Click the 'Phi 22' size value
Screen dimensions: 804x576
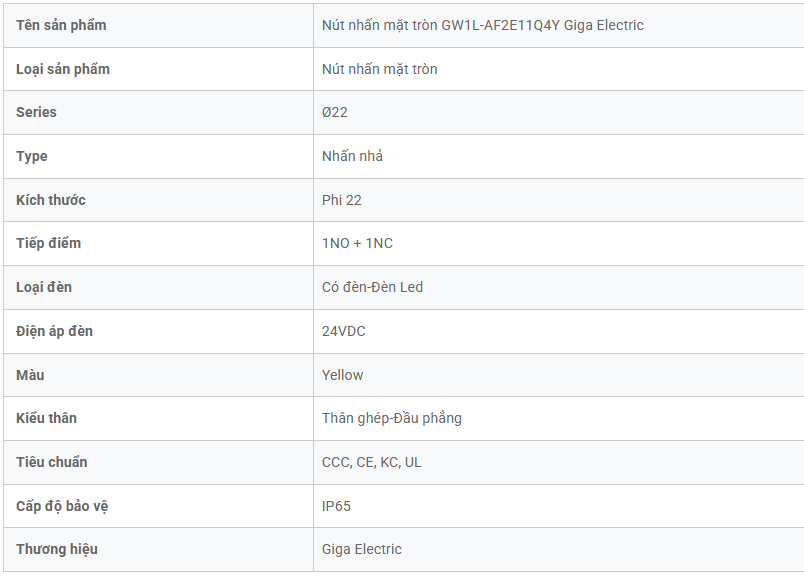(342, 200)
